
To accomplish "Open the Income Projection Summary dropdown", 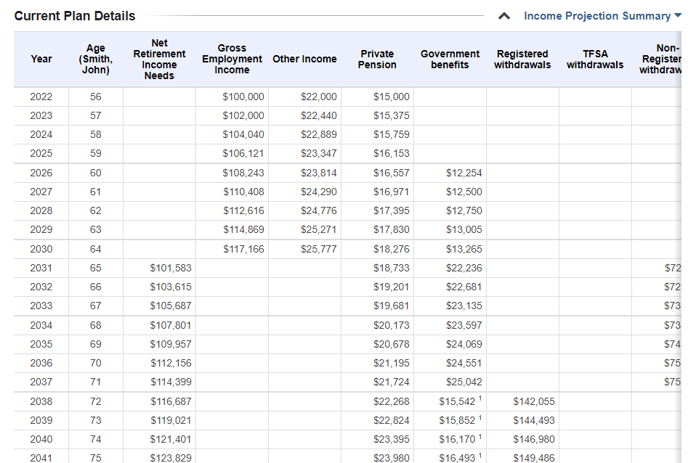I will pos(597,16).
